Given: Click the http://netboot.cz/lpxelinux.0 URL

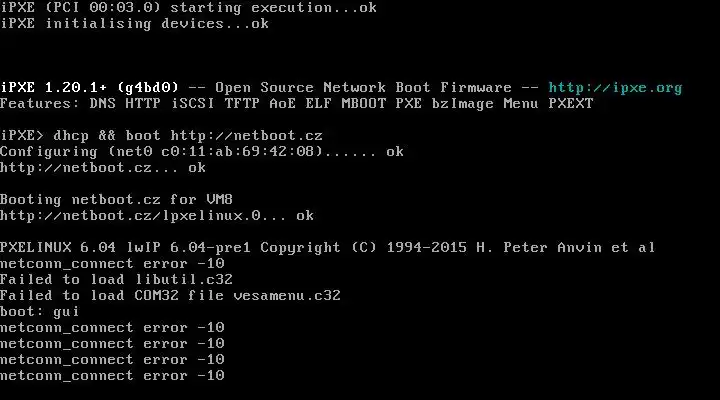Looking at the screenshot, I should pos(132,216).
